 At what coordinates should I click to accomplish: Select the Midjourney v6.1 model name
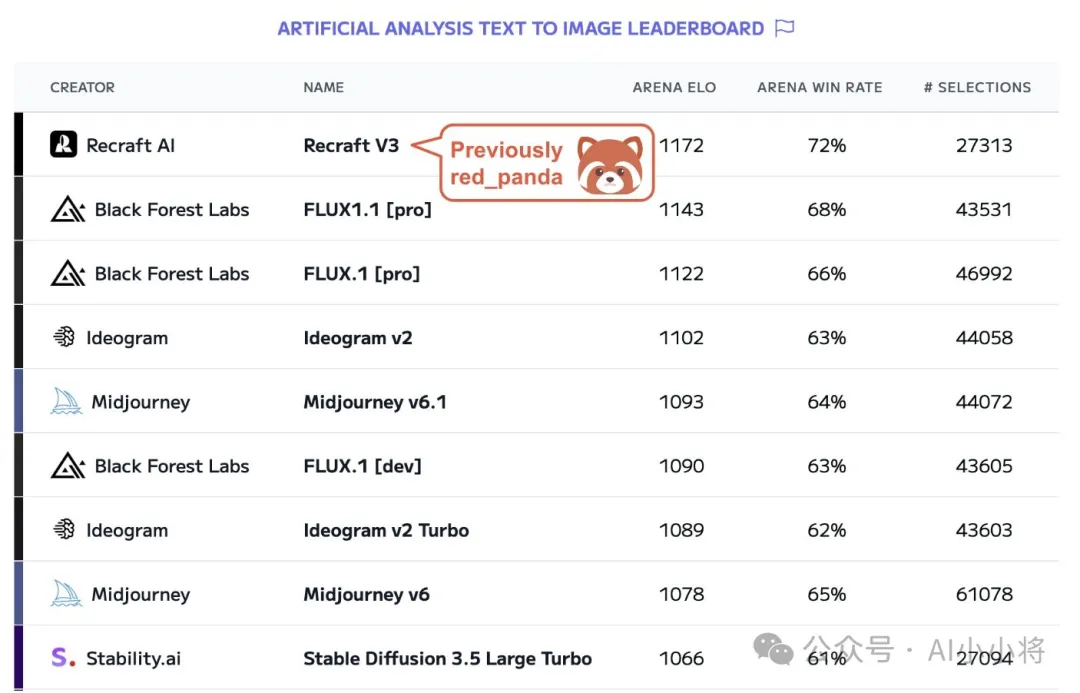click(375, 402)
